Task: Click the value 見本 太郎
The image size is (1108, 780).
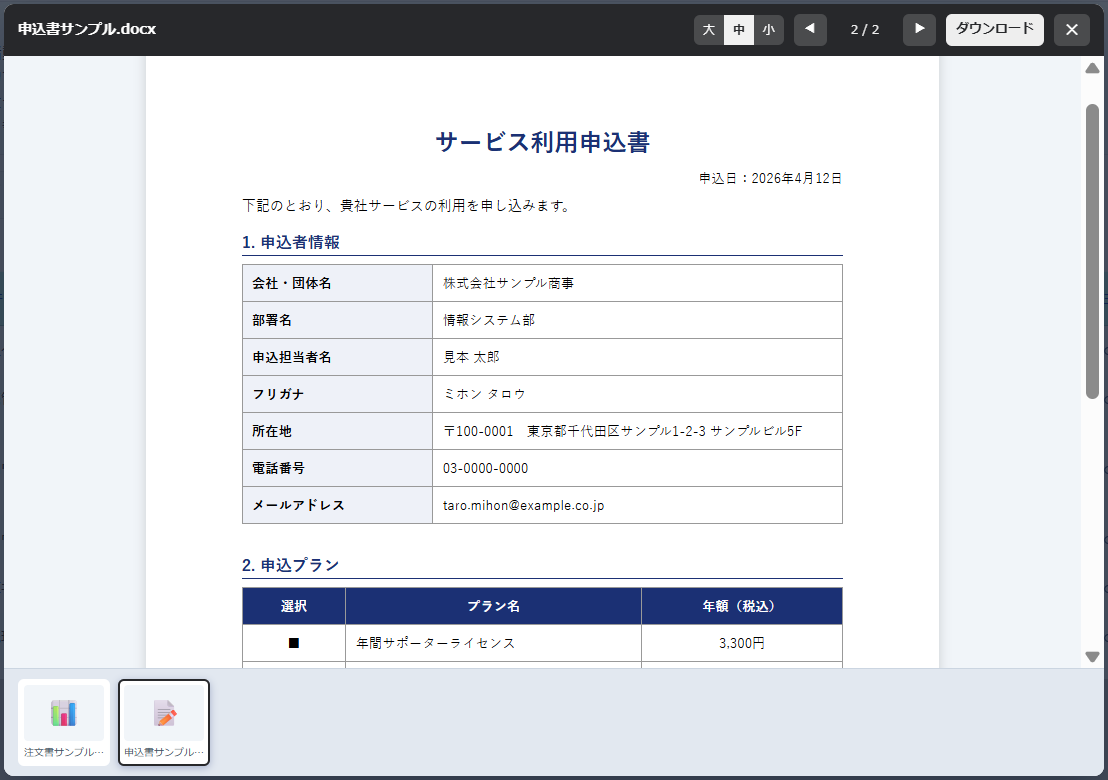Action: tap(471, 357)
